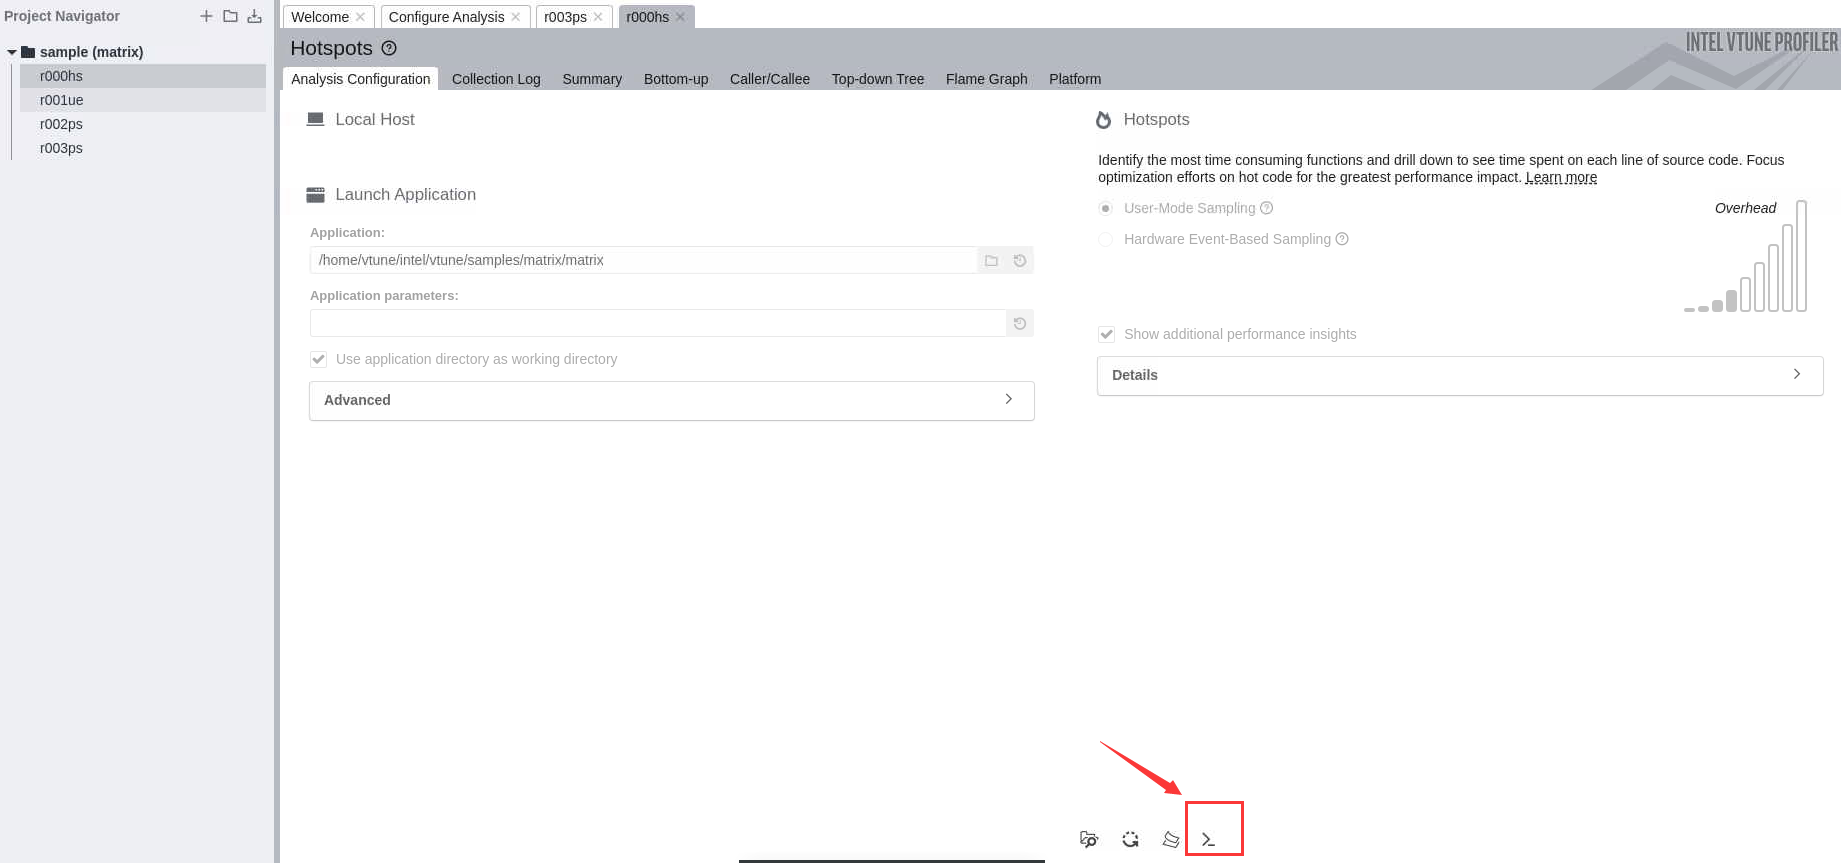This screenshot has height=863, width=1841.
Task: Expand the Details section
Action: pyautogui.click(x=1460, y=375)
